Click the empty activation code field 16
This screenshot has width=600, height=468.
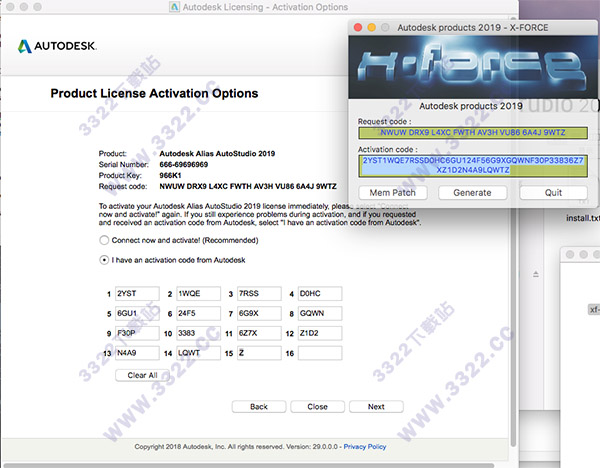point(320,353)
